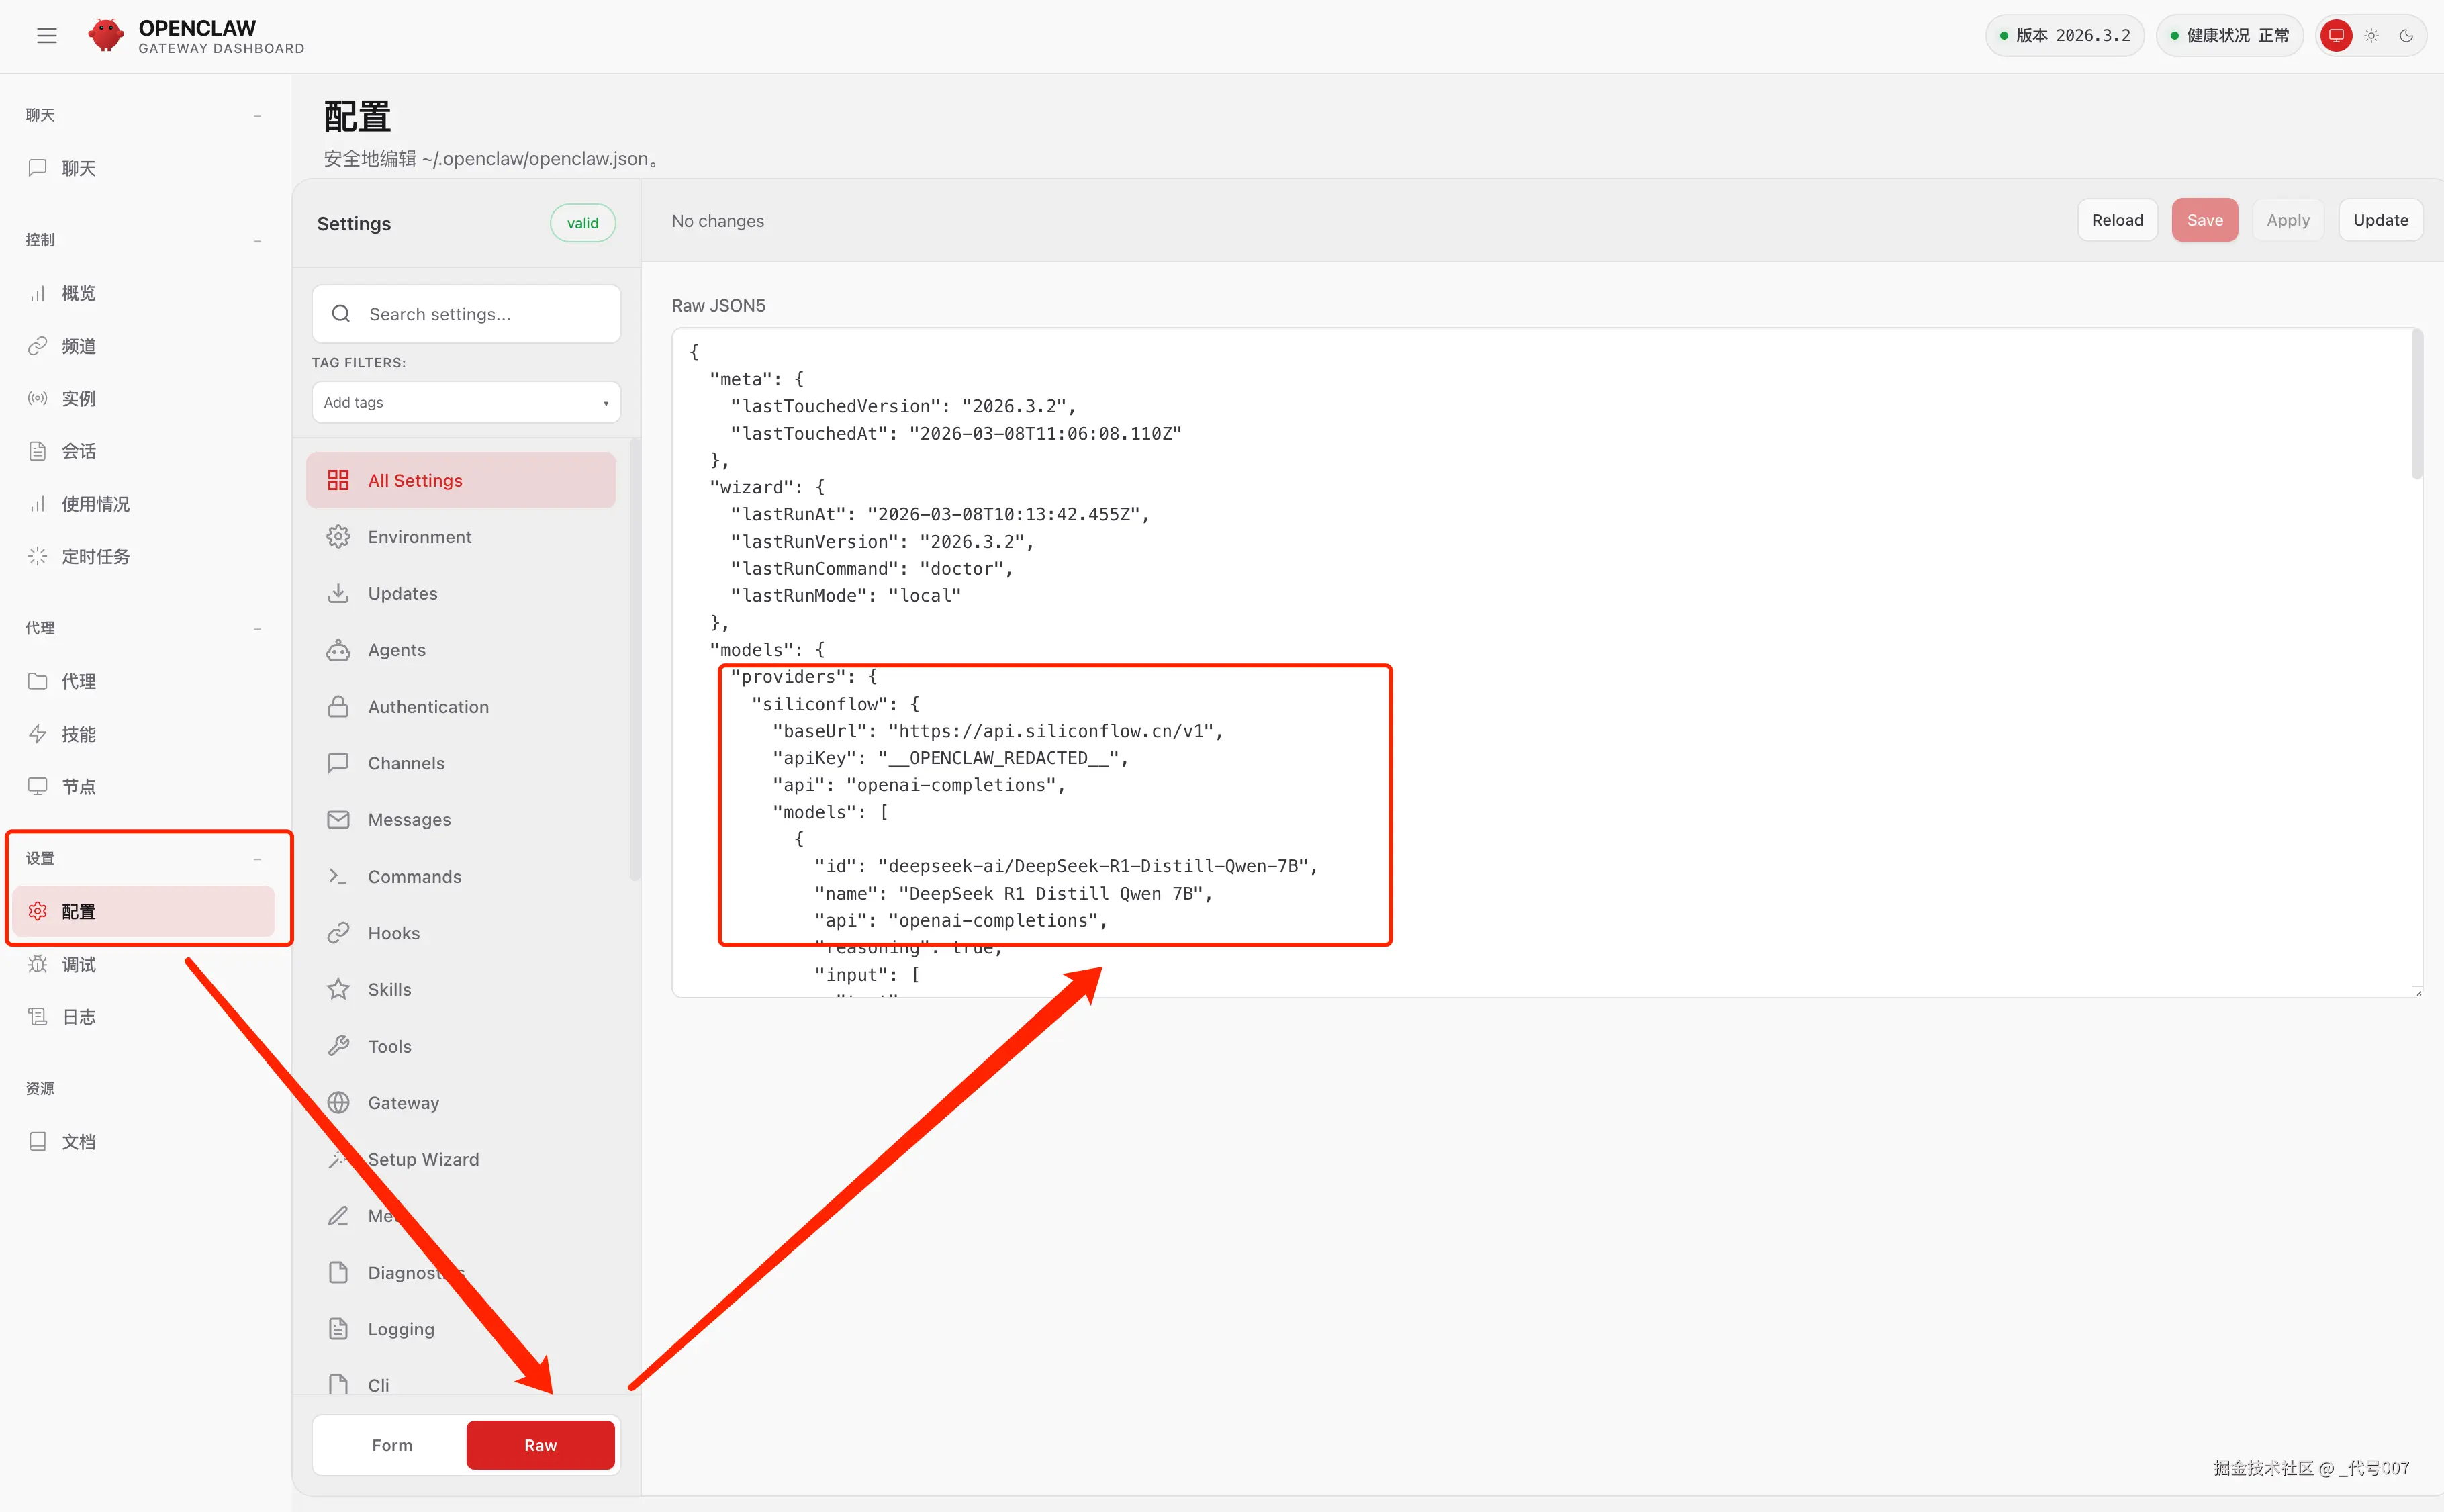Open the 频道 channels page
The width and height of the screenshot is (2444, 1512).
click(x=78, y=346)
